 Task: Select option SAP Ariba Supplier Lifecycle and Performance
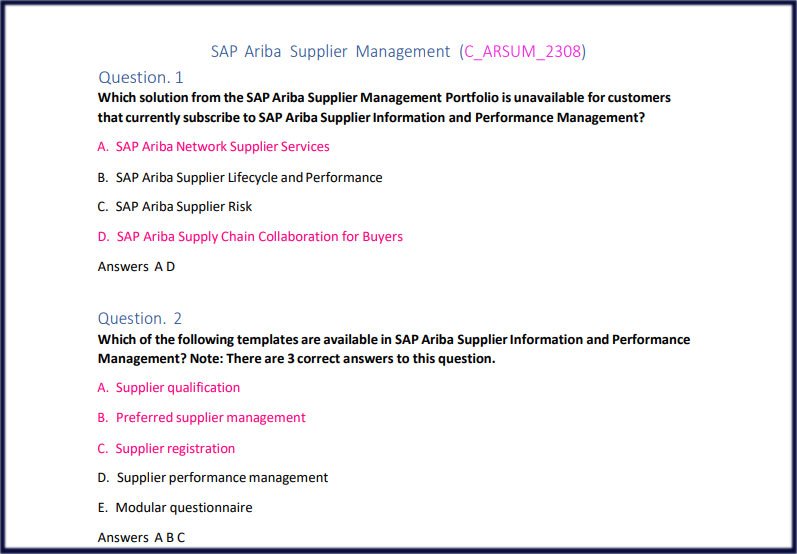pyautogui.click(x=248, y=177)
